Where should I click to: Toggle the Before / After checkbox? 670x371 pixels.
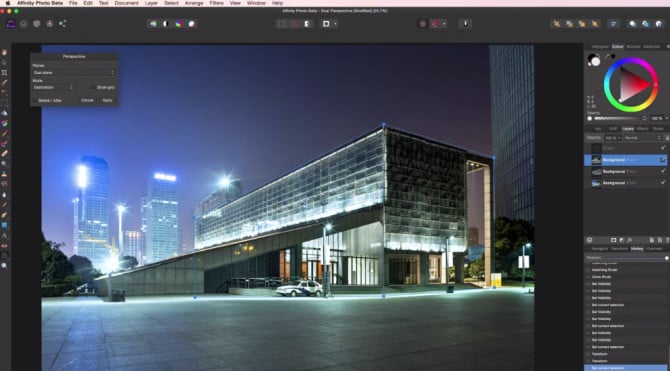[x=35, y=101]
